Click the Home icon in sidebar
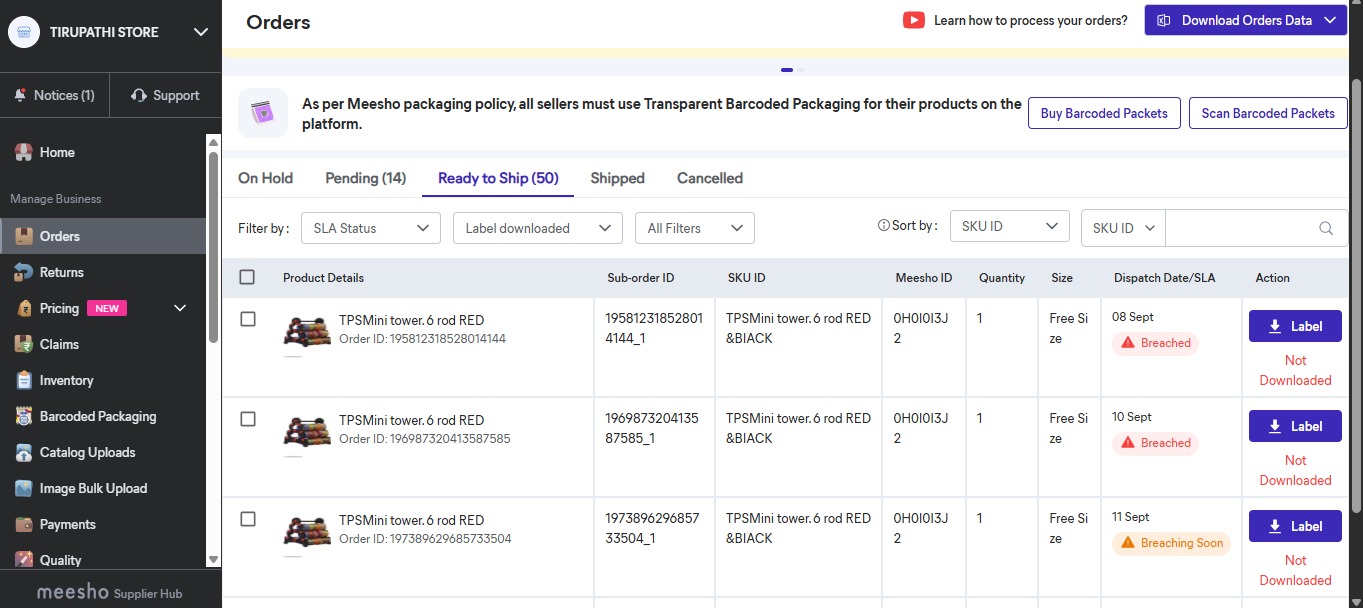The width and height of the screenshot is (1363, 608). point(23,153)
